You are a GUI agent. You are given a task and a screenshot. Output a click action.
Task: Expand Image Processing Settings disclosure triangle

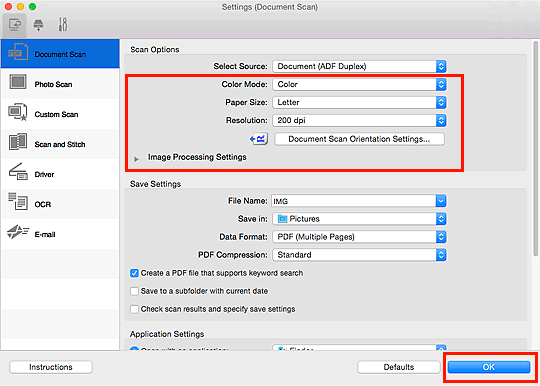[x=136, y=159]
